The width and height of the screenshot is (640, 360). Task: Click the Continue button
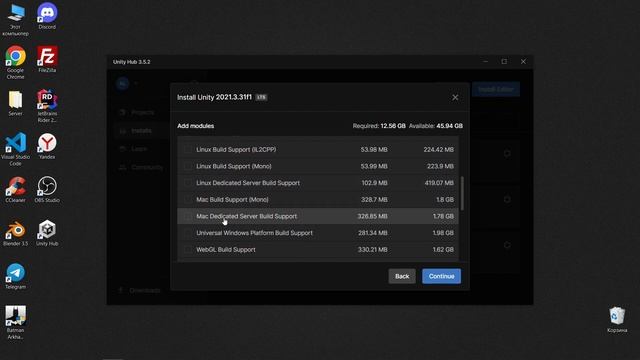(x=441, y=276)
